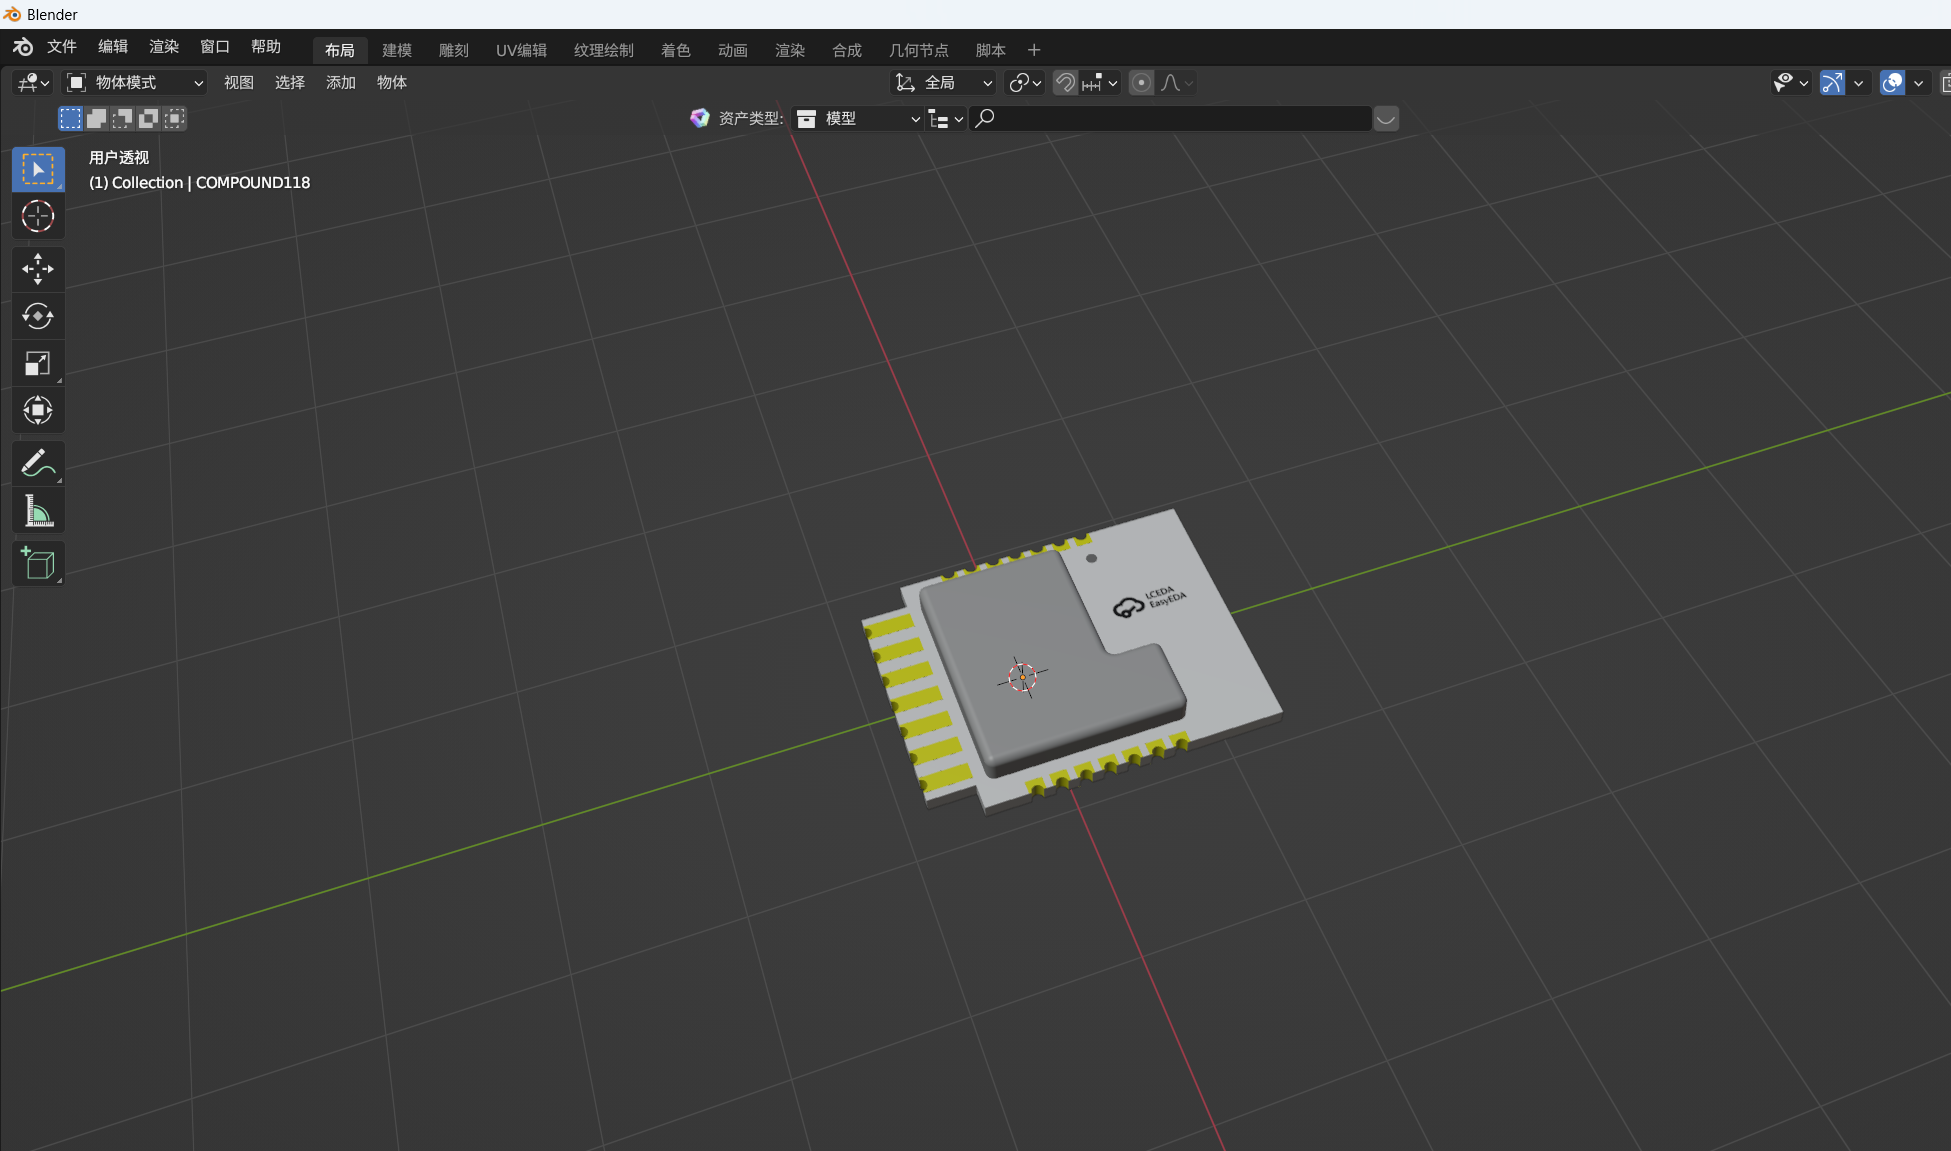The height and width of the screenshot is (1151, 1951).
Task: Toggle proportional editing button
Action: tap(1141, 83)
